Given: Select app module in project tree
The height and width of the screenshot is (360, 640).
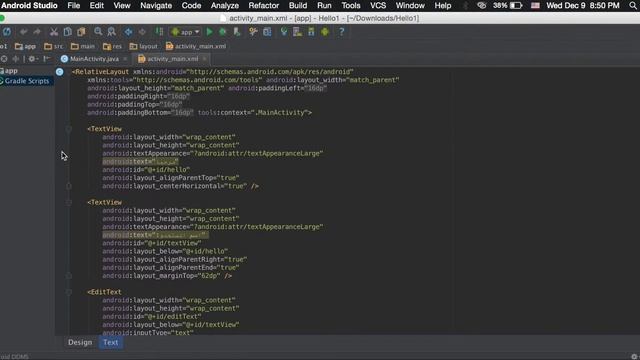Looking at the screenshot, I should coord(9,71).
